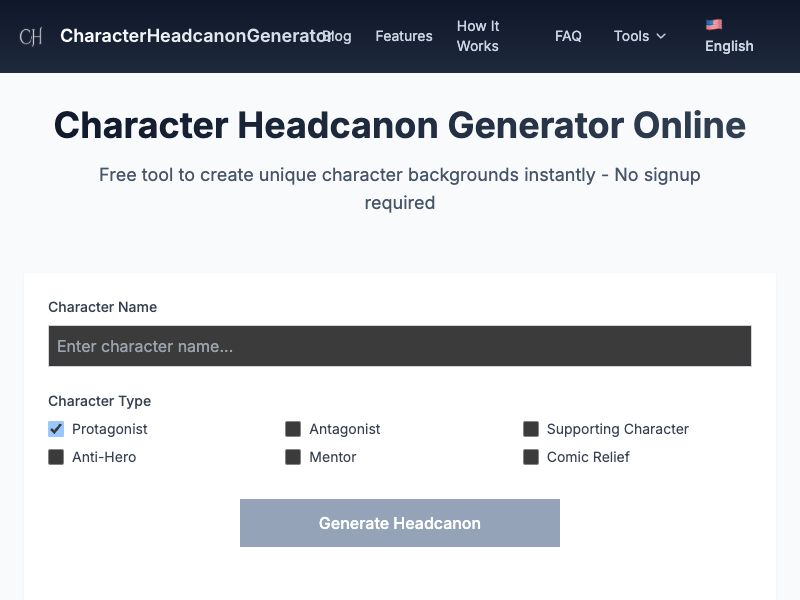Click the Character Headcanon Generator Online heading

[400, 125]
